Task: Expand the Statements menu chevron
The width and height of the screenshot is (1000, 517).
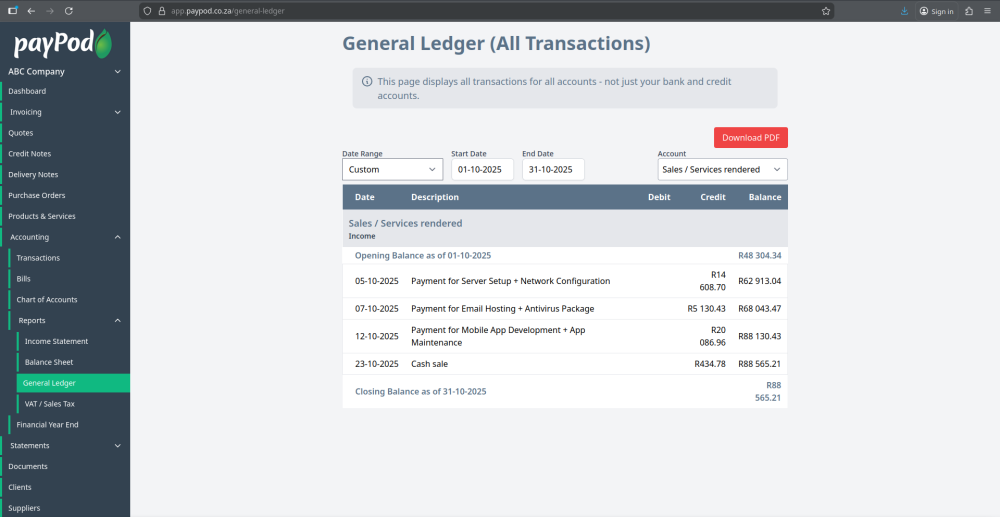Action: coord(117,446)
